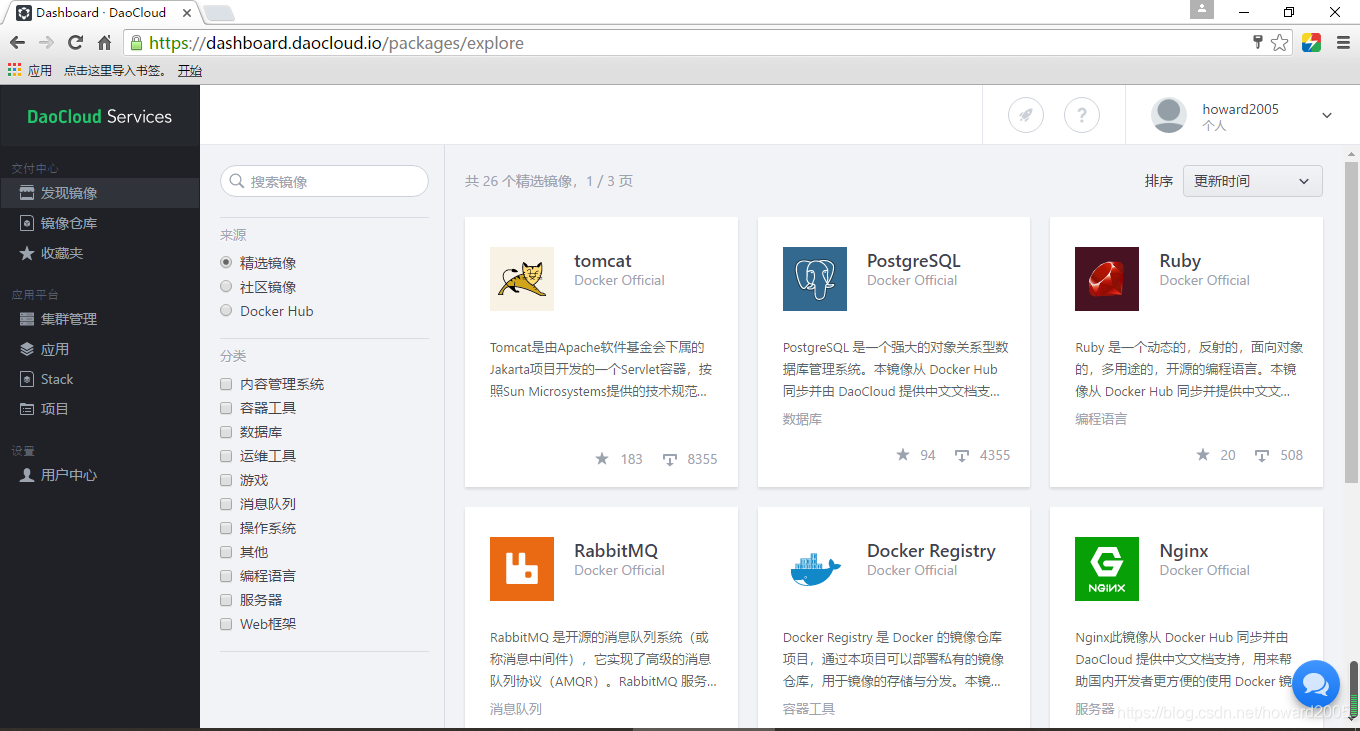Click the saved password key icon
The height and width of the screenshot is (731, 1360).
click(x=1258, y=43)
